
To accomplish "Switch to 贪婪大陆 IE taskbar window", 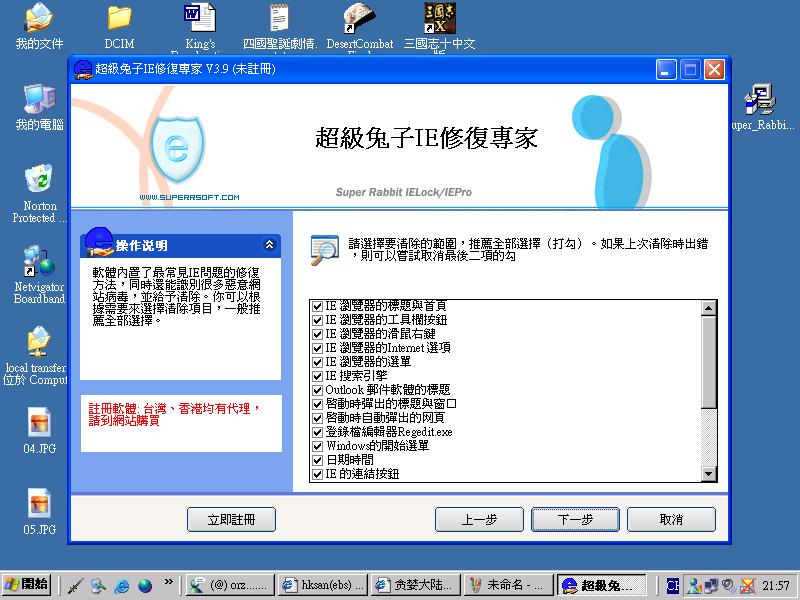I will tap(416, 585).
